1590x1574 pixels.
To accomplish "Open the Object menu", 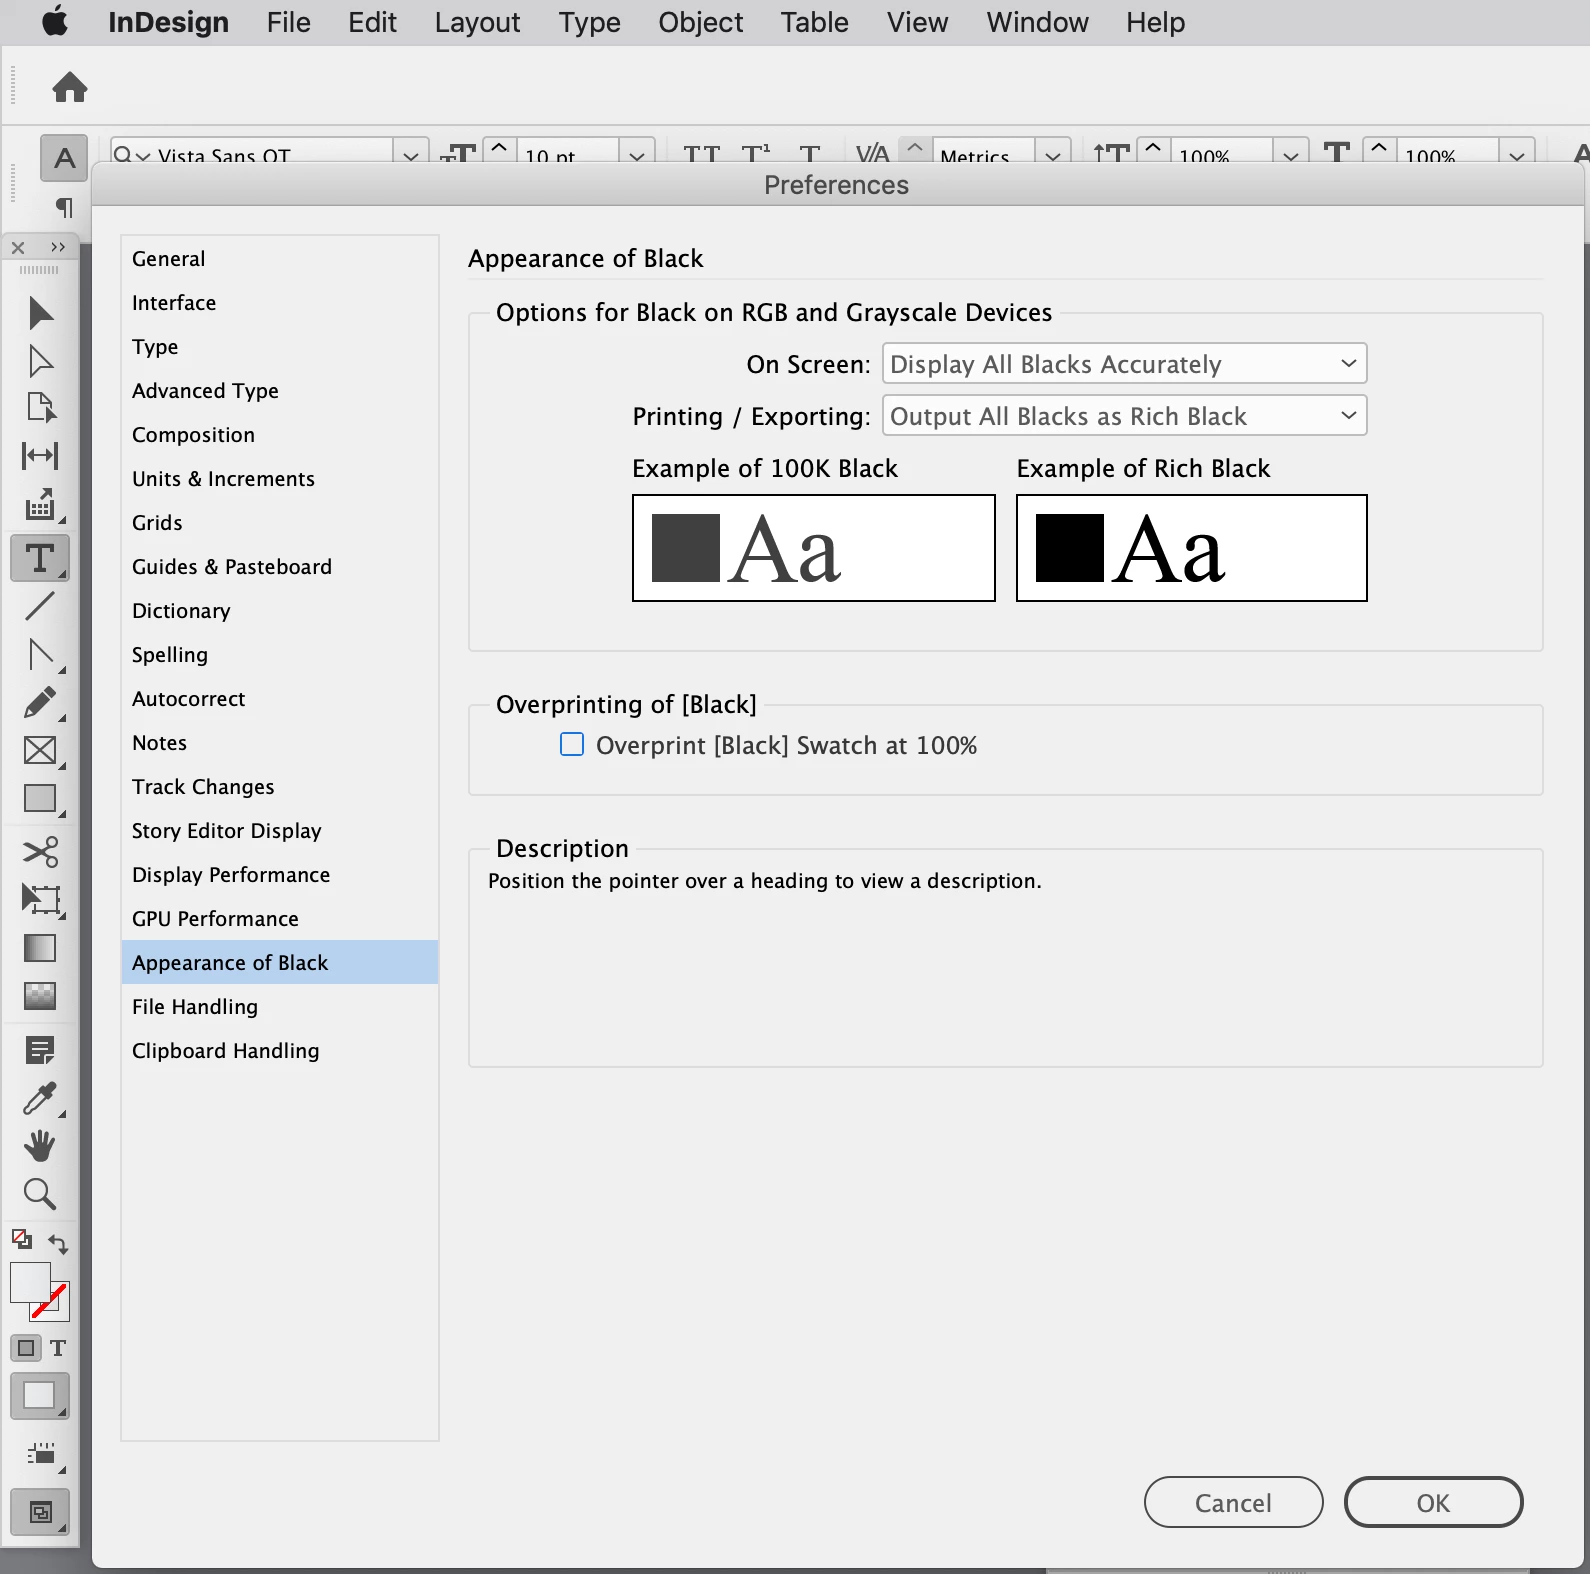I will click(x=700, y=22).
